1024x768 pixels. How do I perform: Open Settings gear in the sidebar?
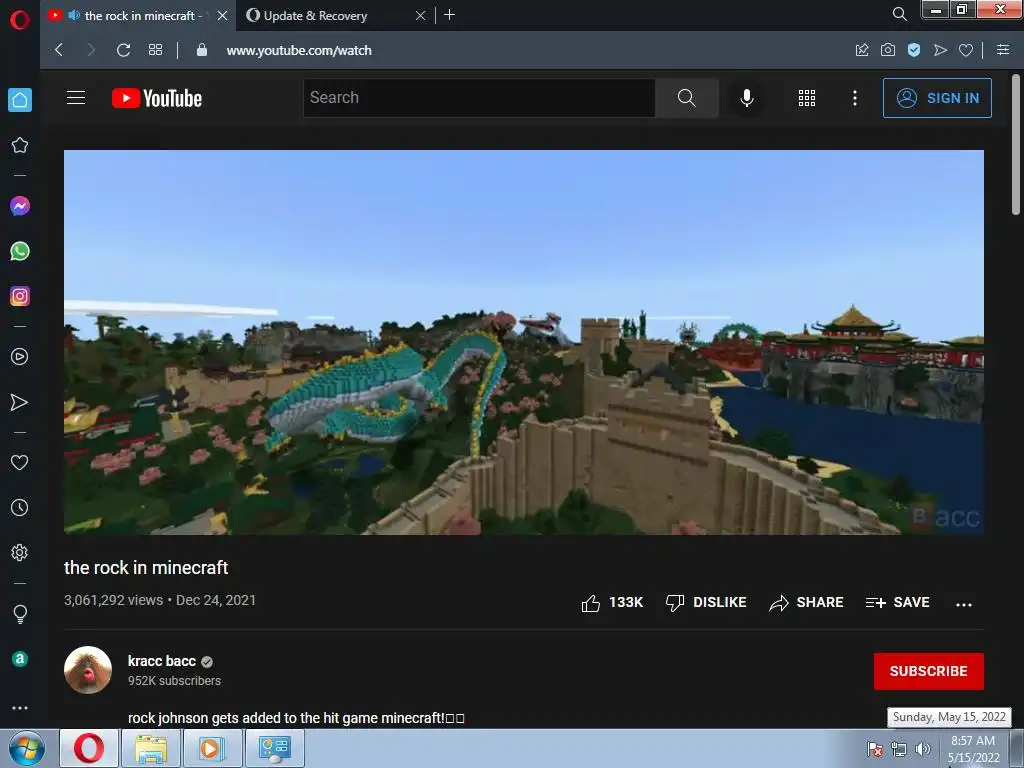[x=20, y=552]
